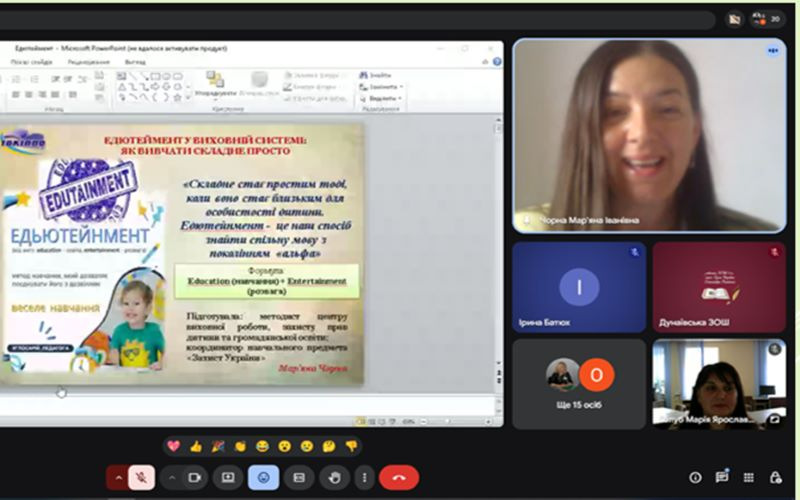Click the zoom slider in PowerPoint status bar
The image size is (800, 500).
[447, 421]
